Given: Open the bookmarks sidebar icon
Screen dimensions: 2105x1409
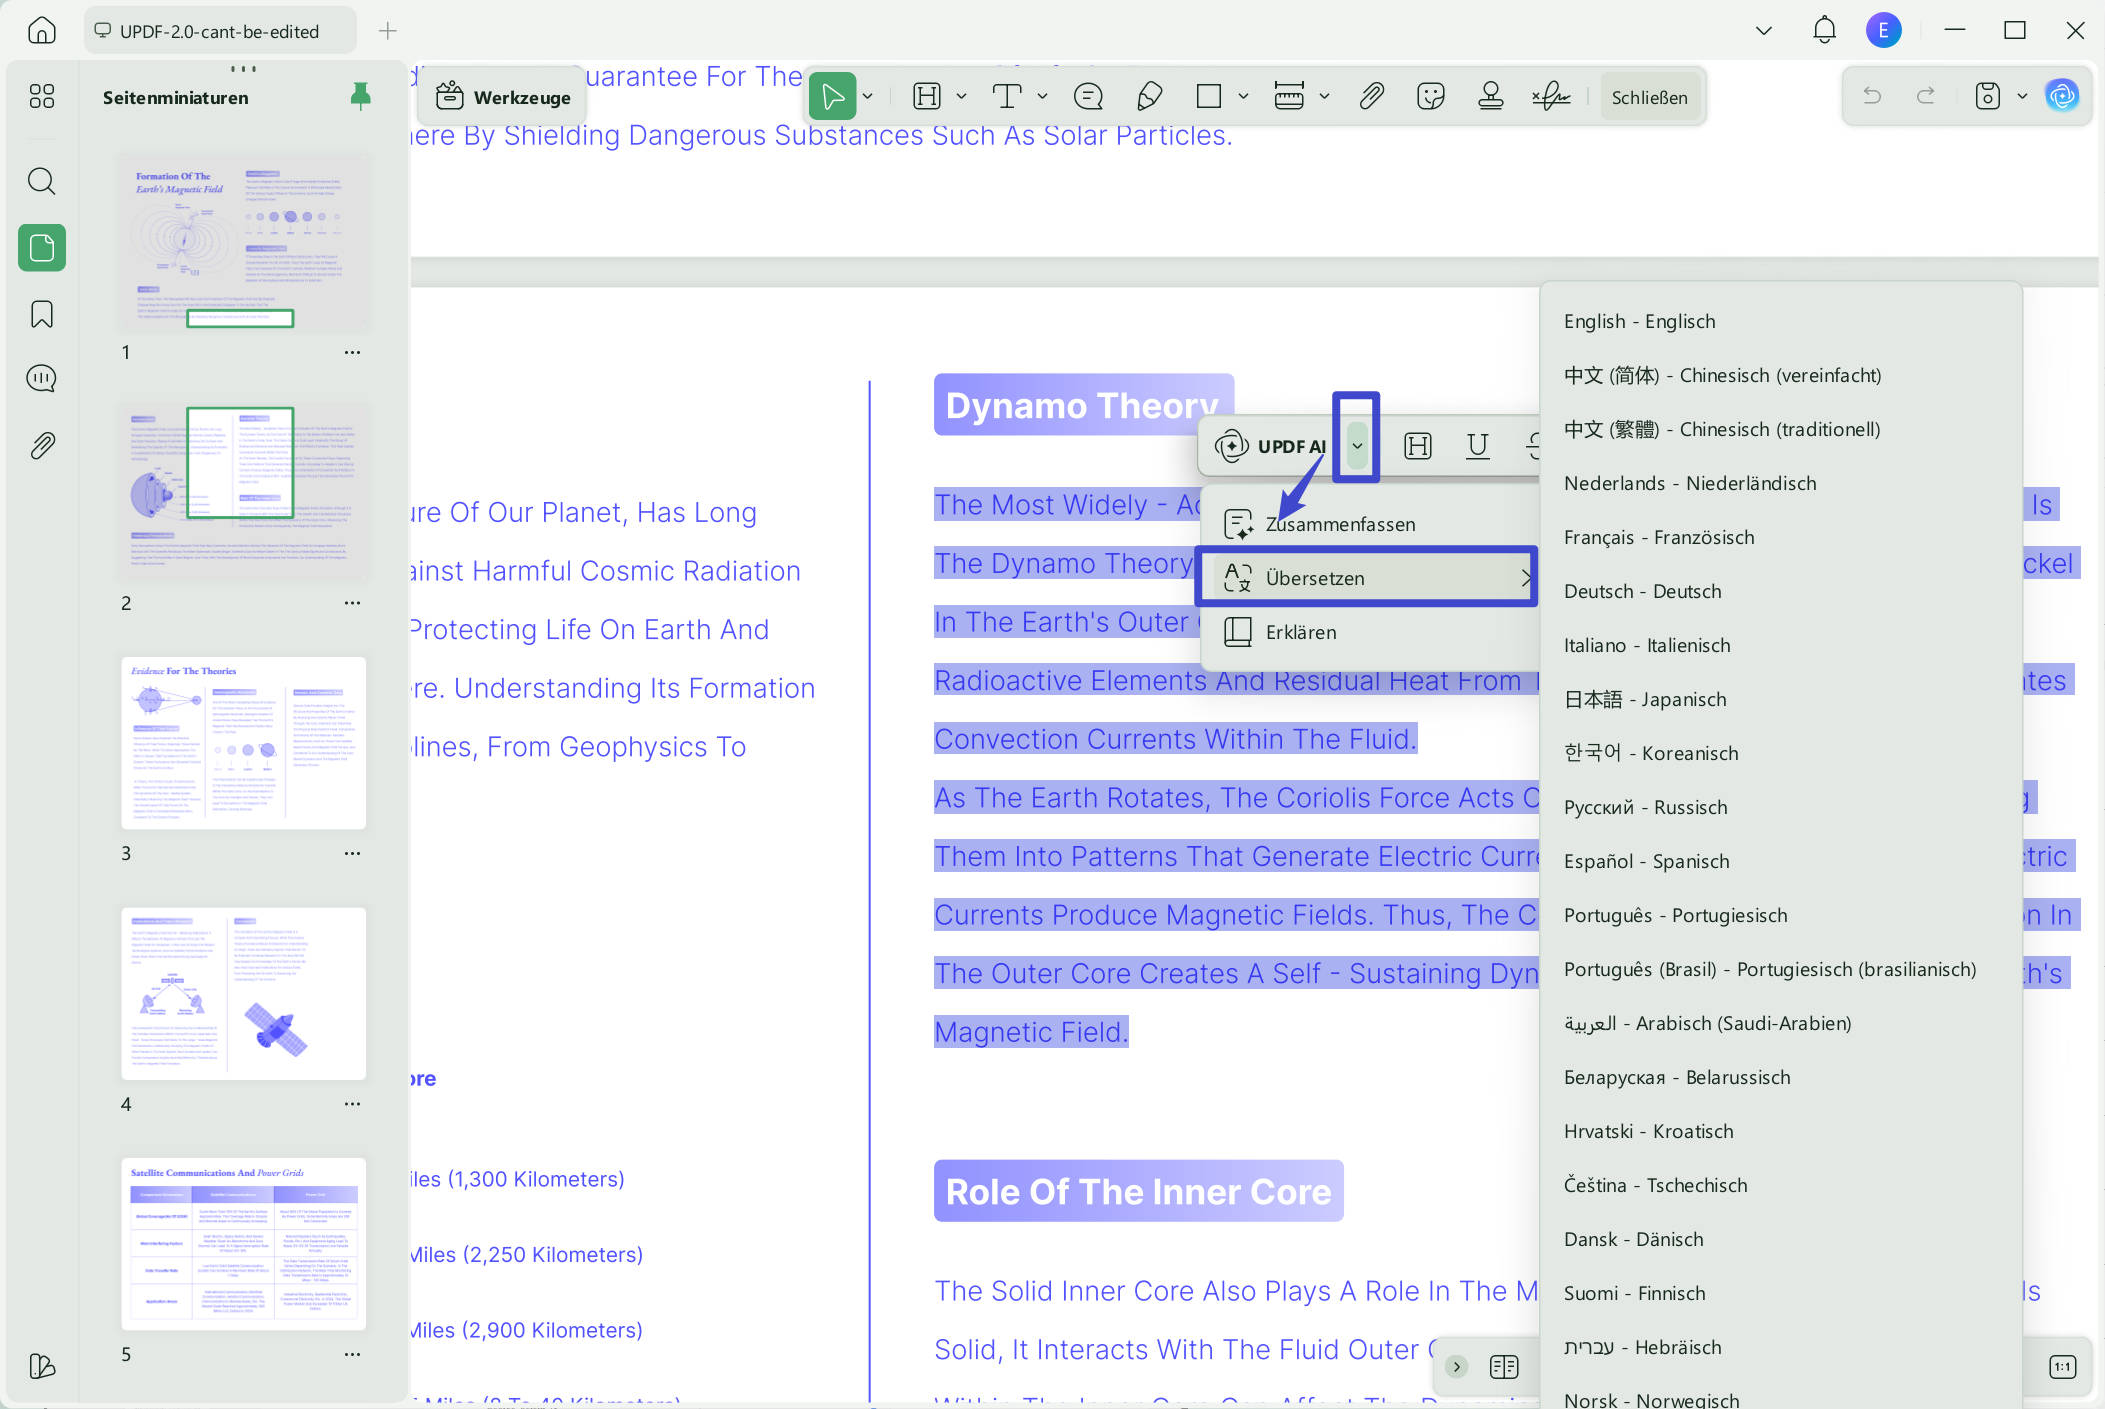Looking at the screenshot, I should (41, 314).
